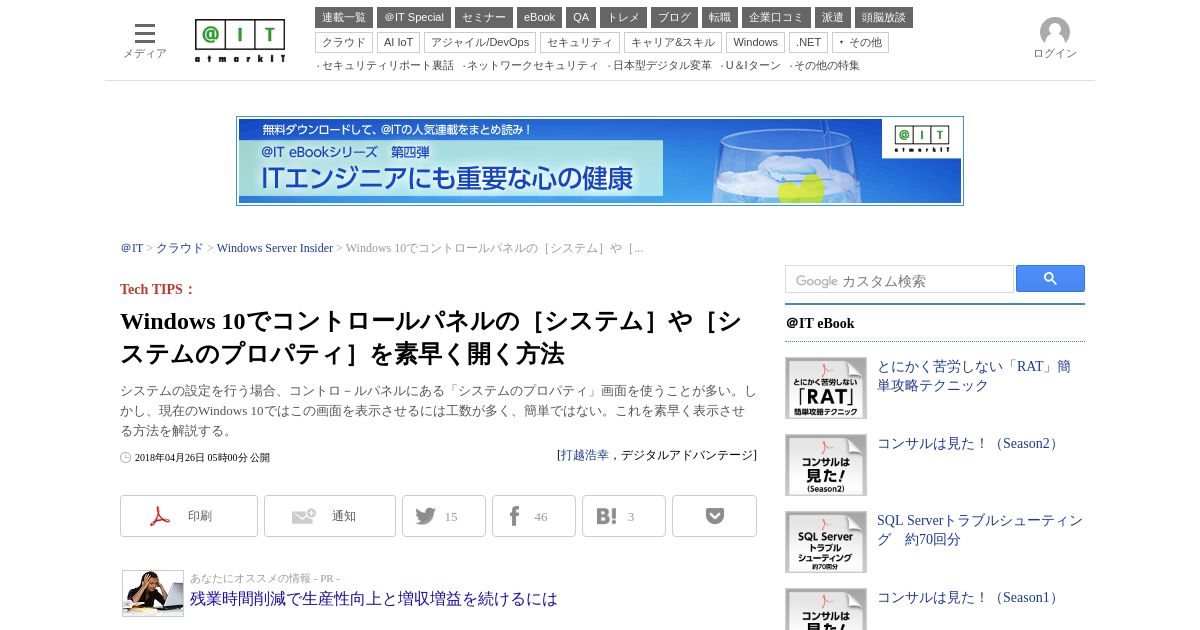This screenshot has height=630, width=1200.
Task: Print article with the 印刷 PDF icon
Action: point(189,516)
